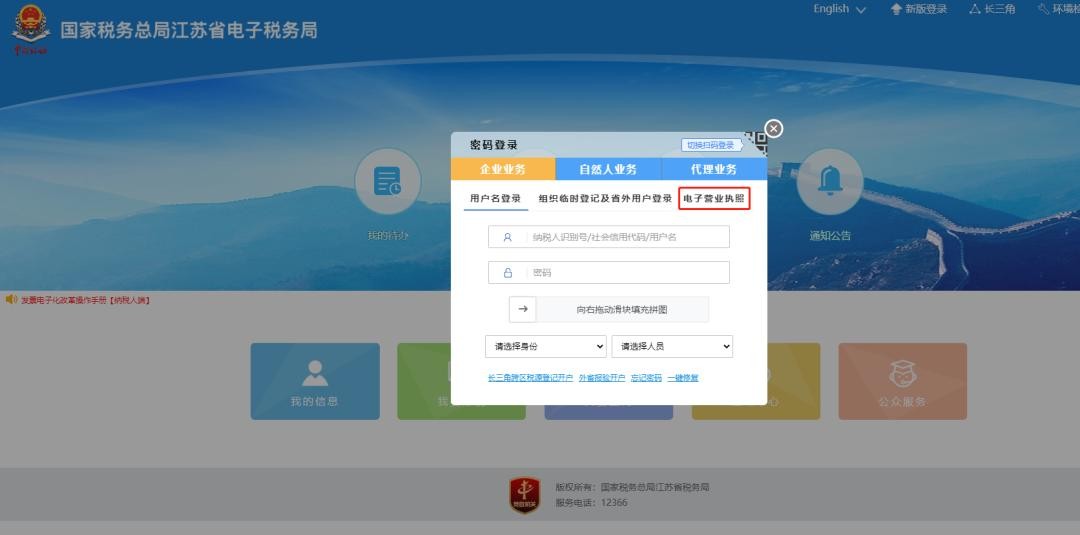1080x535 pixels.
Task: Click the QR code icon in dialog corner
Action: 756,144
